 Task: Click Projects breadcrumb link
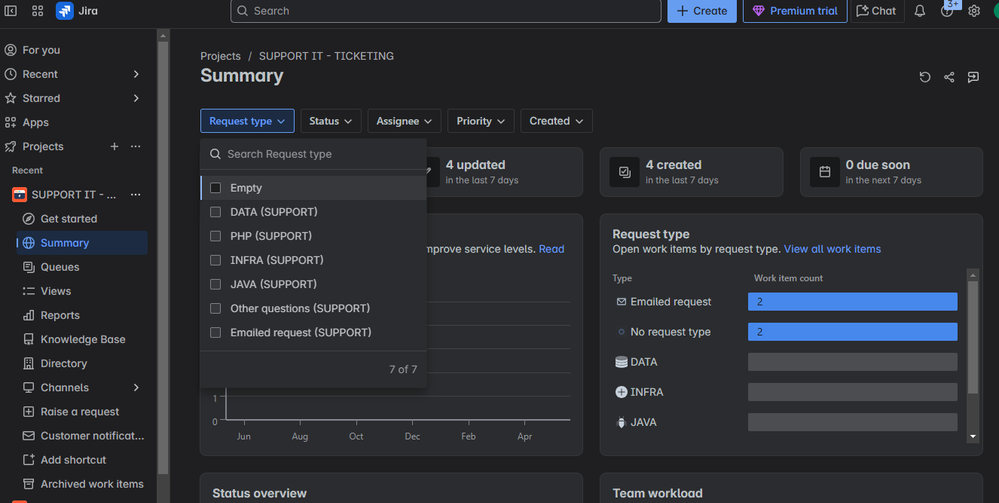click(x=220, y=56)
